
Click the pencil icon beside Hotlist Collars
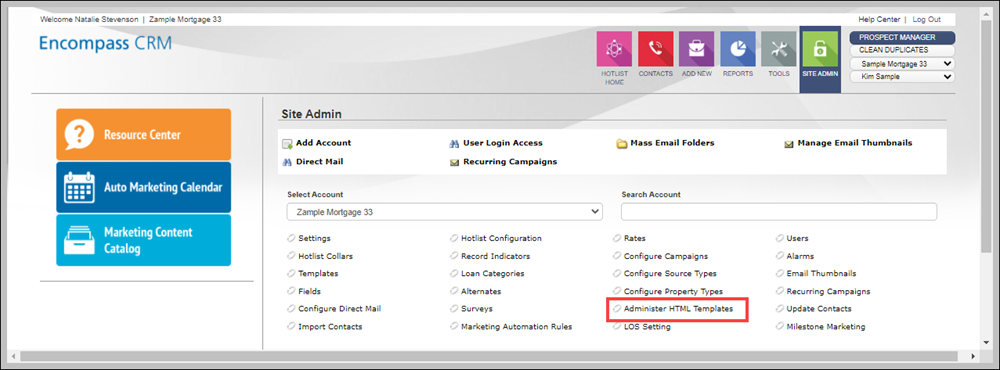(x=291, y=256)
